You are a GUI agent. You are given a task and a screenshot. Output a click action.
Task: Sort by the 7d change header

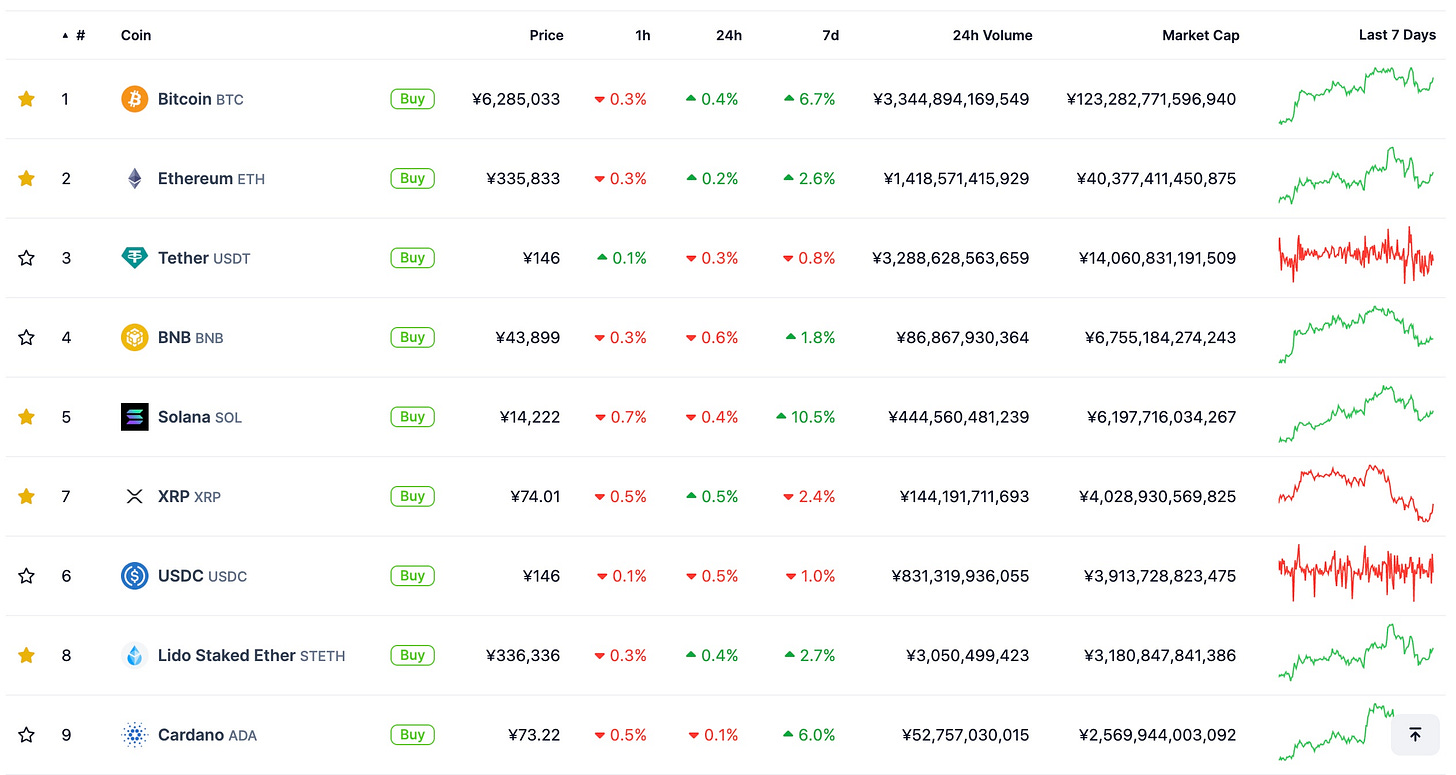[831, 35]
